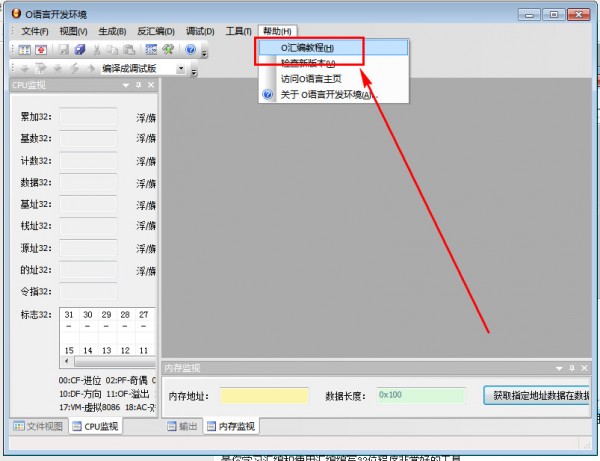Open the 生成(B) menu
Viewport: 600px width, 461px height.
[112, 31]
